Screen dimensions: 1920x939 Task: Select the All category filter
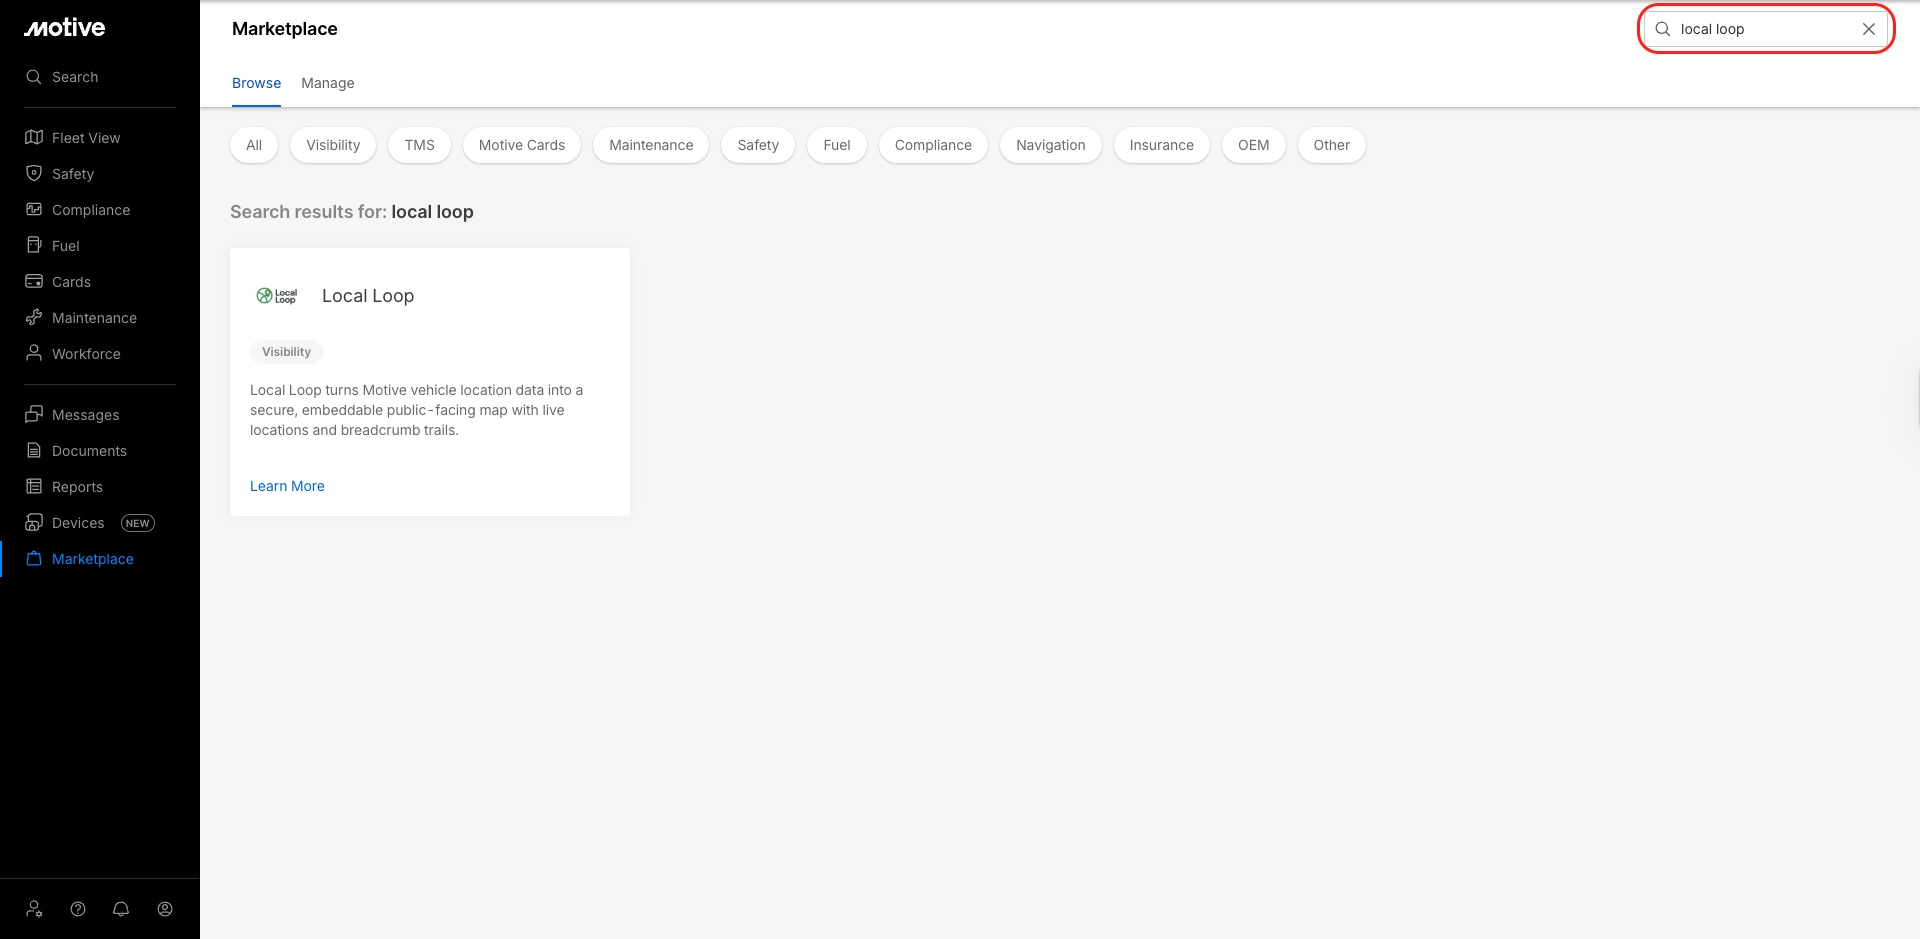[x=254, y=145]
